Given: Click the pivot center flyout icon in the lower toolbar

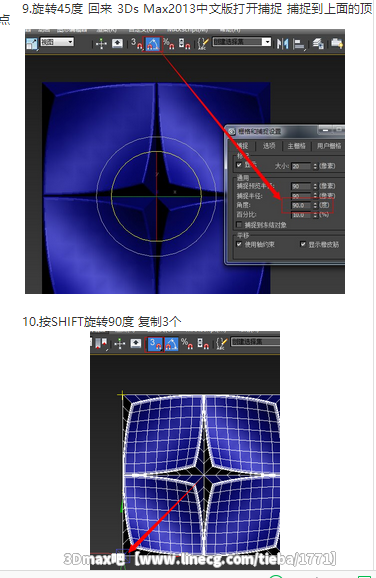Looking at the screenshot, I should [101, 344].
